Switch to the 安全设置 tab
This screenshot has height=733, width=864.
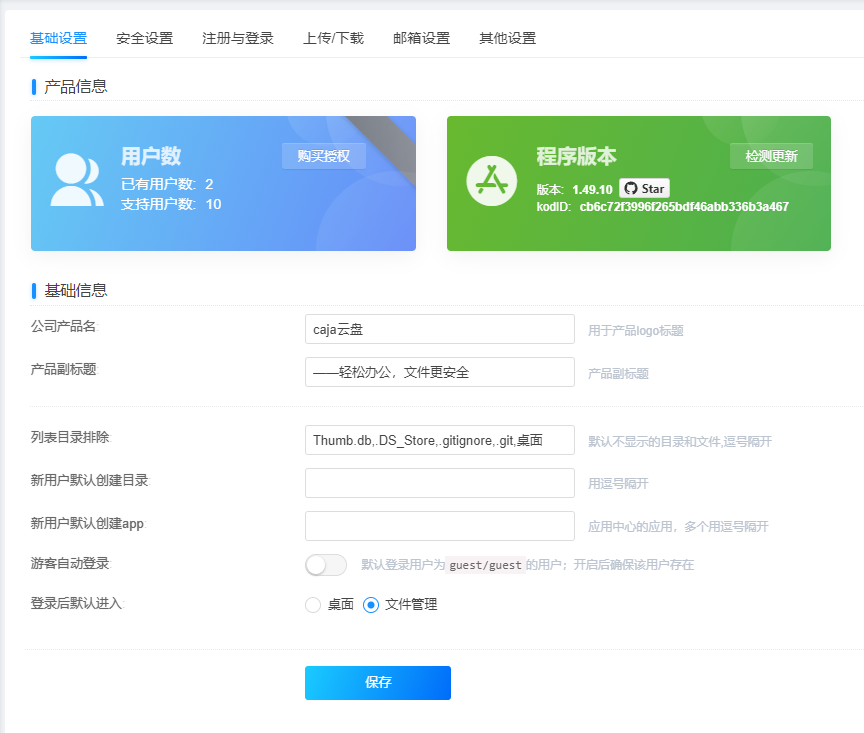pyautogui.click(x=144, y=39)
